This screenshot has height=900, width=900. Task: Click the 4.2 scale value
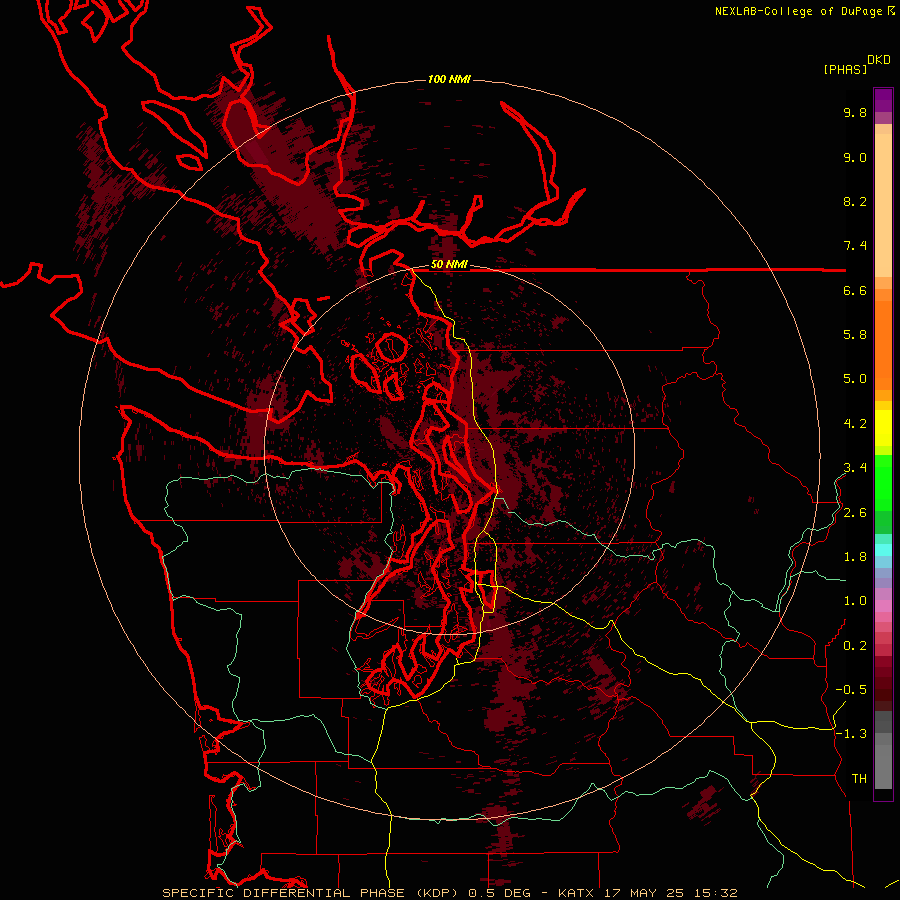855,424
